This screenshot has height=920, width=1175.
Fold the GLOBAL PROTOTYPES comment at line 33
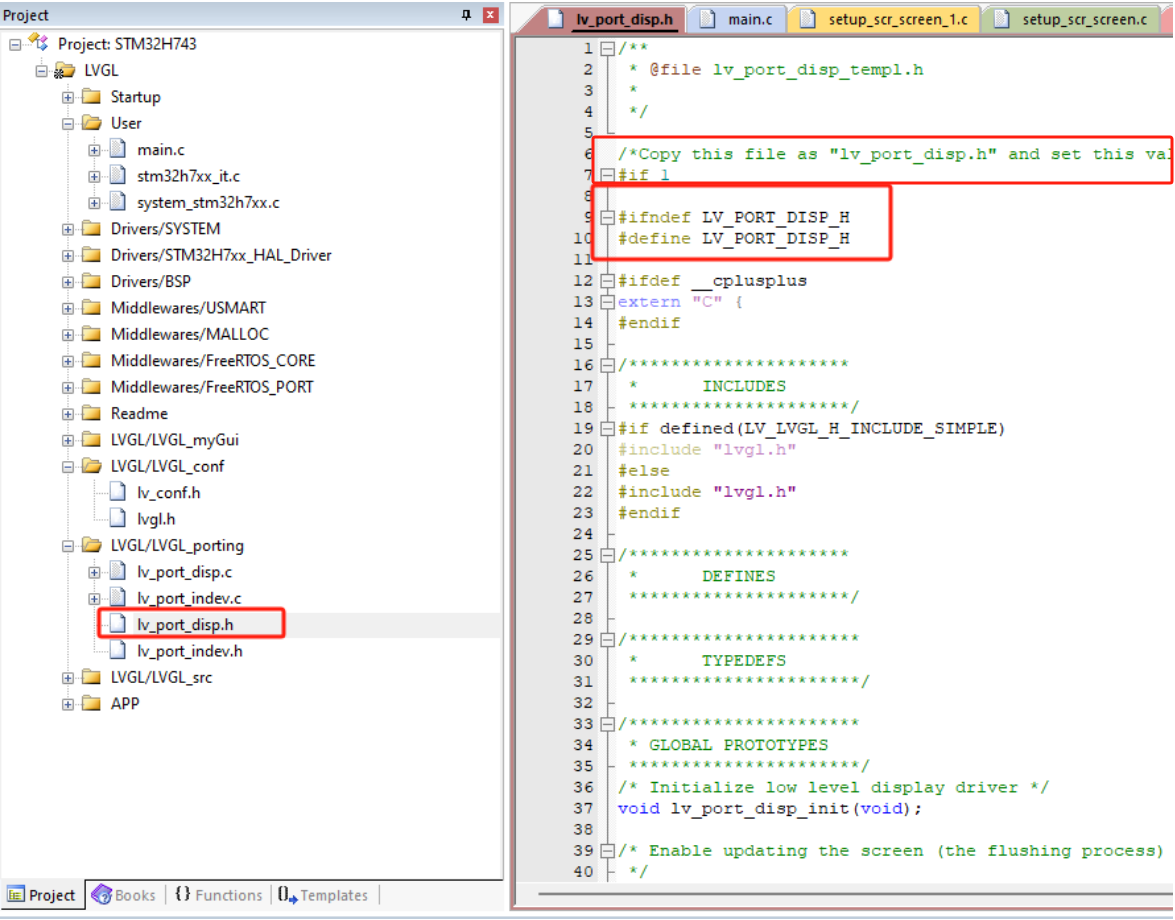coord(608,724)
